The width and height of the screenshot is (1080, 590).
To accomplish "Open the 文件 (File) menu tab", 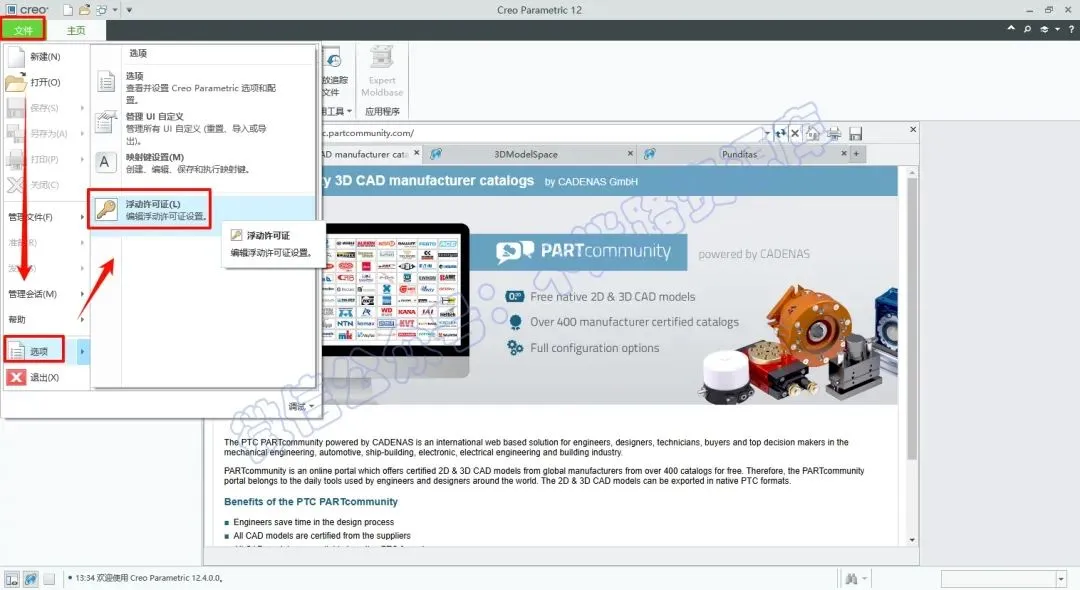I will pyautogui.click(x=23, y=30).
